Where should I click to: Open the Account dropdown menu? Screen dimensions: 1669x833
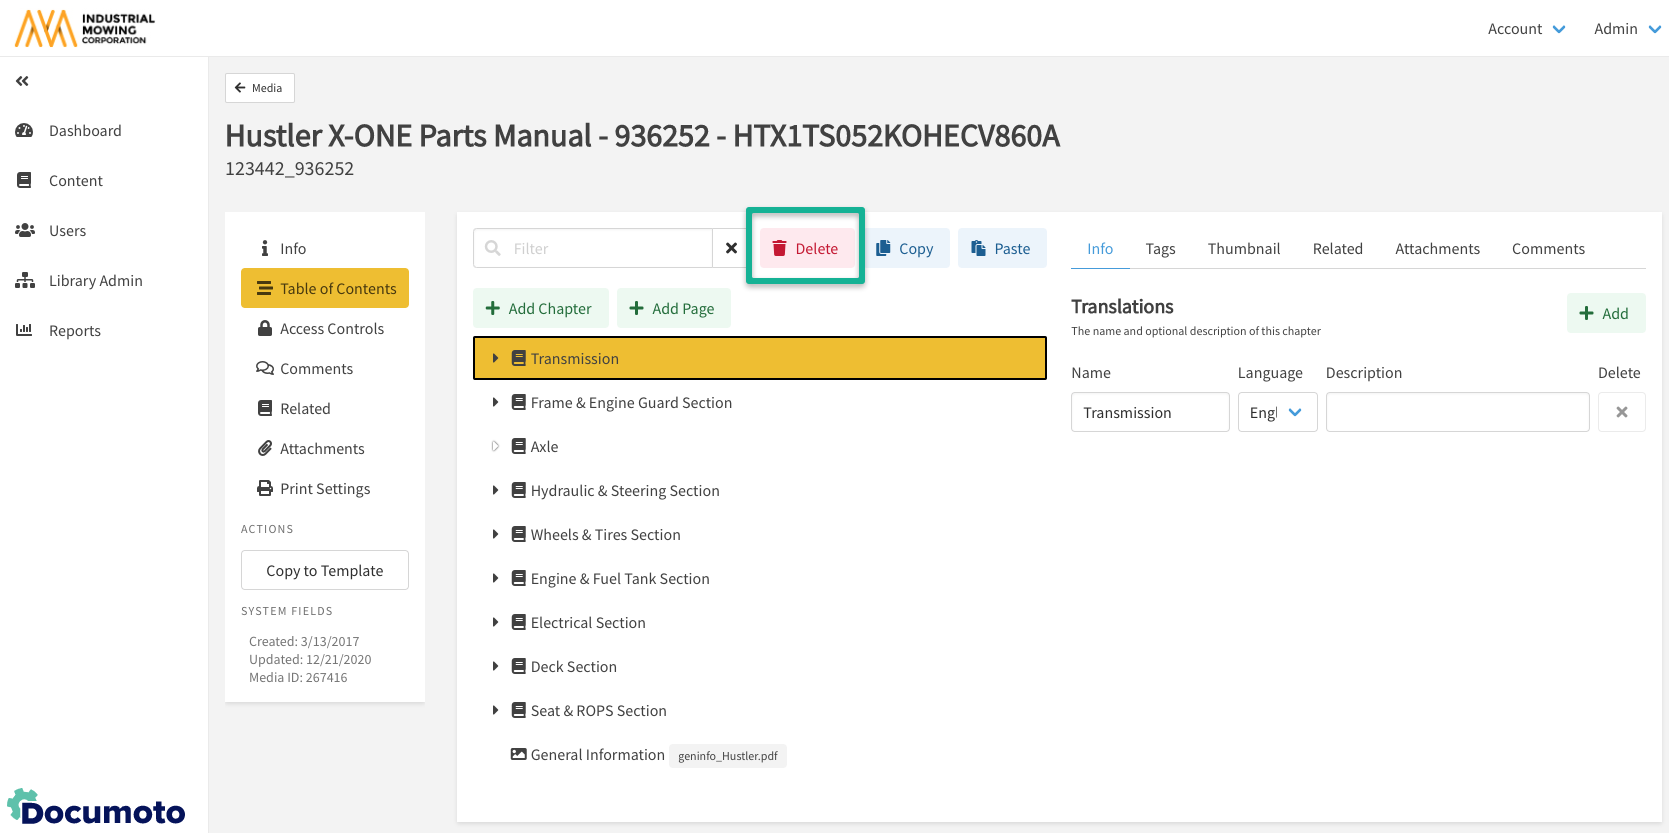coord(1526,29)
